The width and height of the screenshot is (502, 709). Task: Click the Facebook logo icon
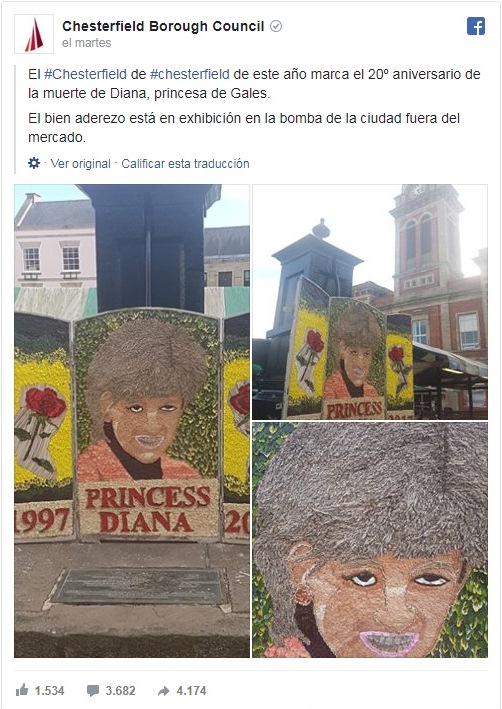tap(476, 26)
